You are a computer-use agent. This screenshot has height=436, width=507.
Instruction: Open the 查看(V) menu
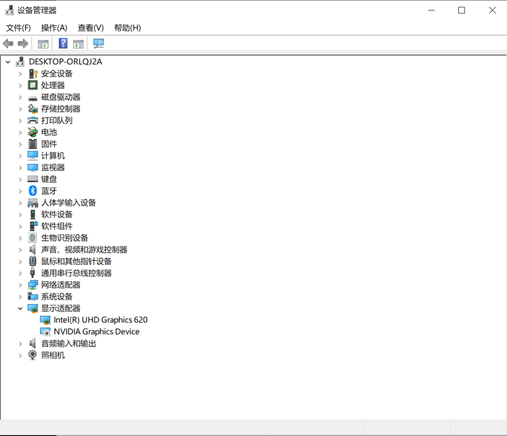click(x=91, y=28)
